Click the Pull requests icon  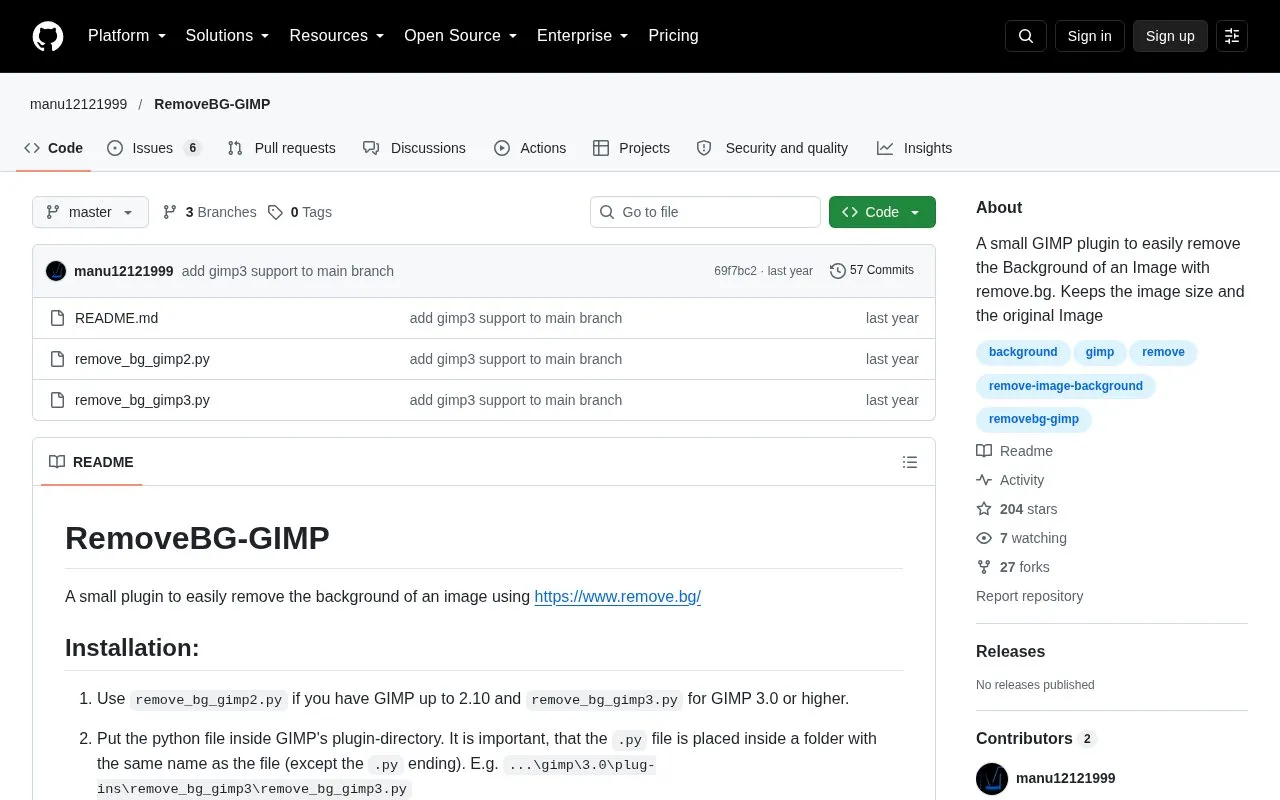tap(235, 148)
